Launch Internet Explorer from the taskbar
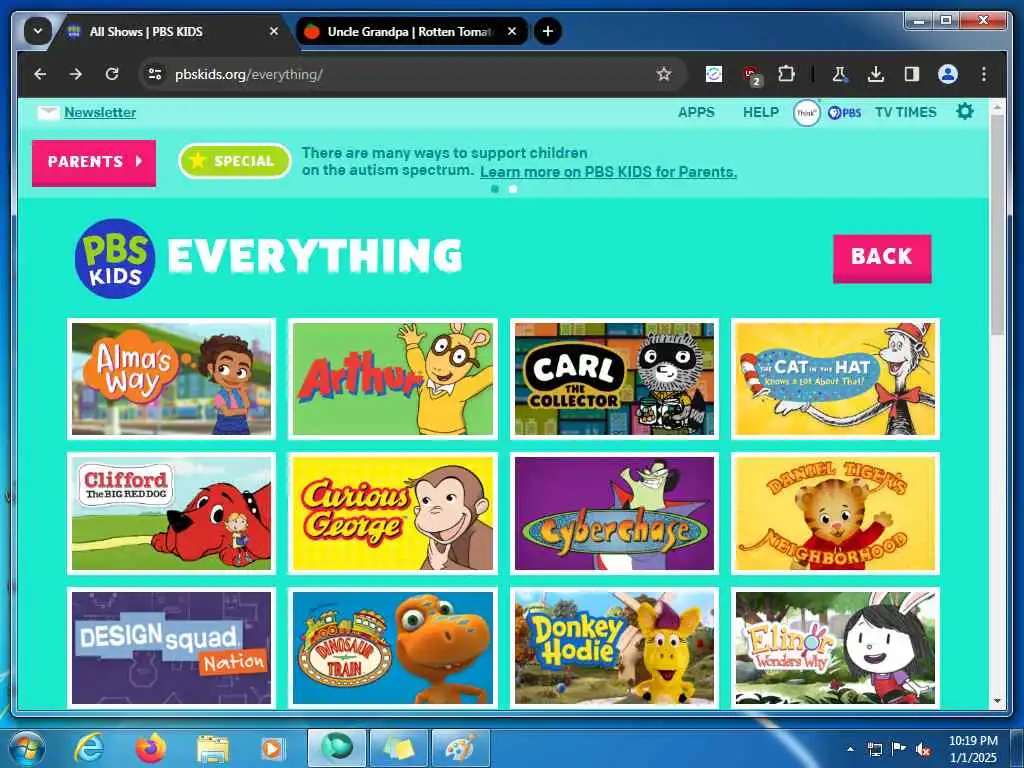This screenshot has height=768, width=1024. [x=89, y=748]
